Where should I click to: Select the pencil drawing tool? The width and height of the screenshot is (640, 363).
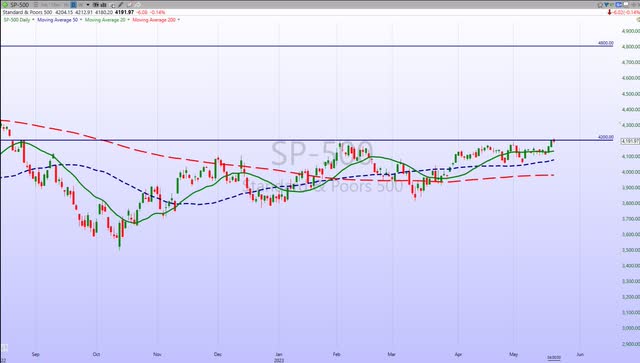click(x=121, y=5)
